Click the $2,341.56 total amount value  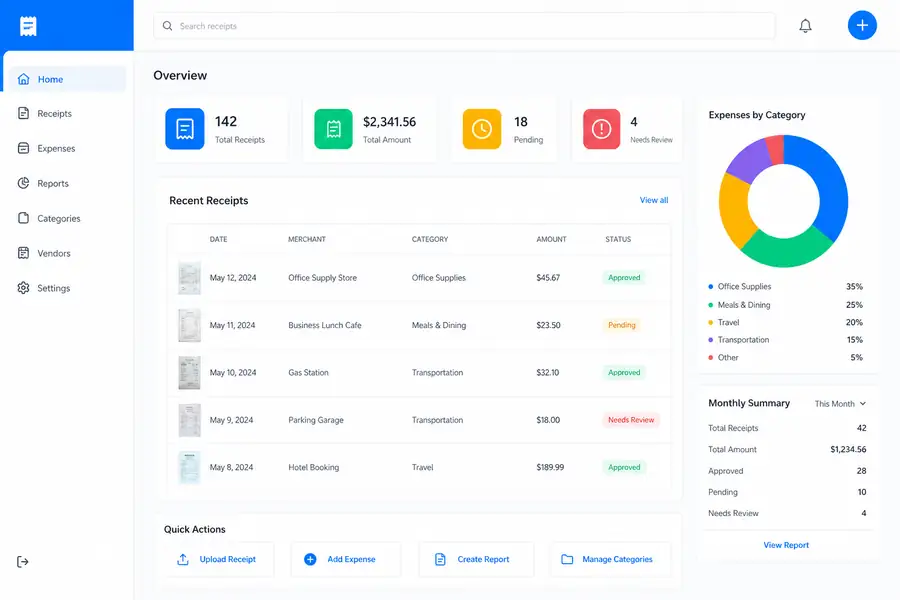(389, 122)
